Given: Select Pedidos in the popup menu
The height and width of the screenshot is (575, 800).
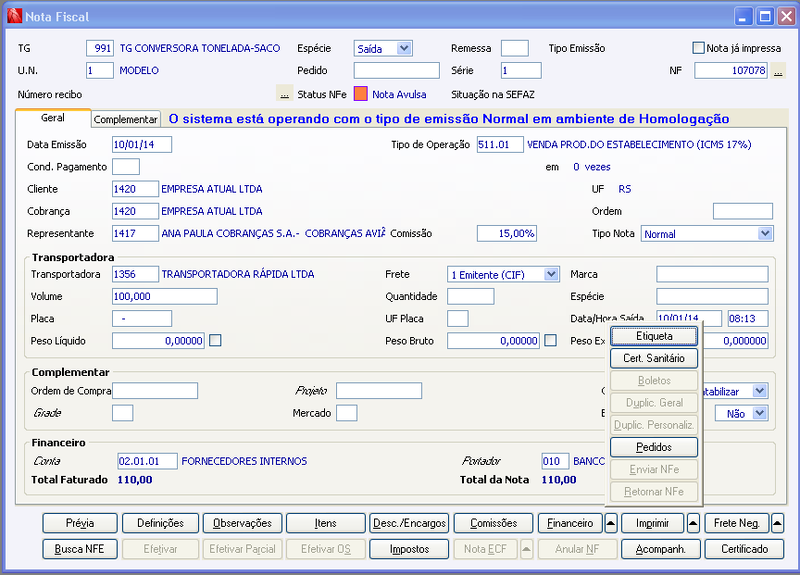Looking at the screenshot, I should 654,447.
